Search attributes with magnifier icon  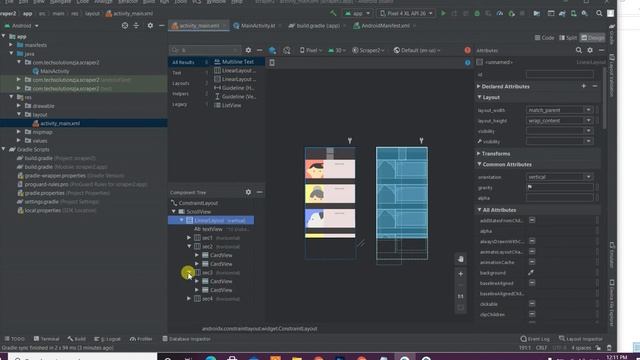coord(579,50)
